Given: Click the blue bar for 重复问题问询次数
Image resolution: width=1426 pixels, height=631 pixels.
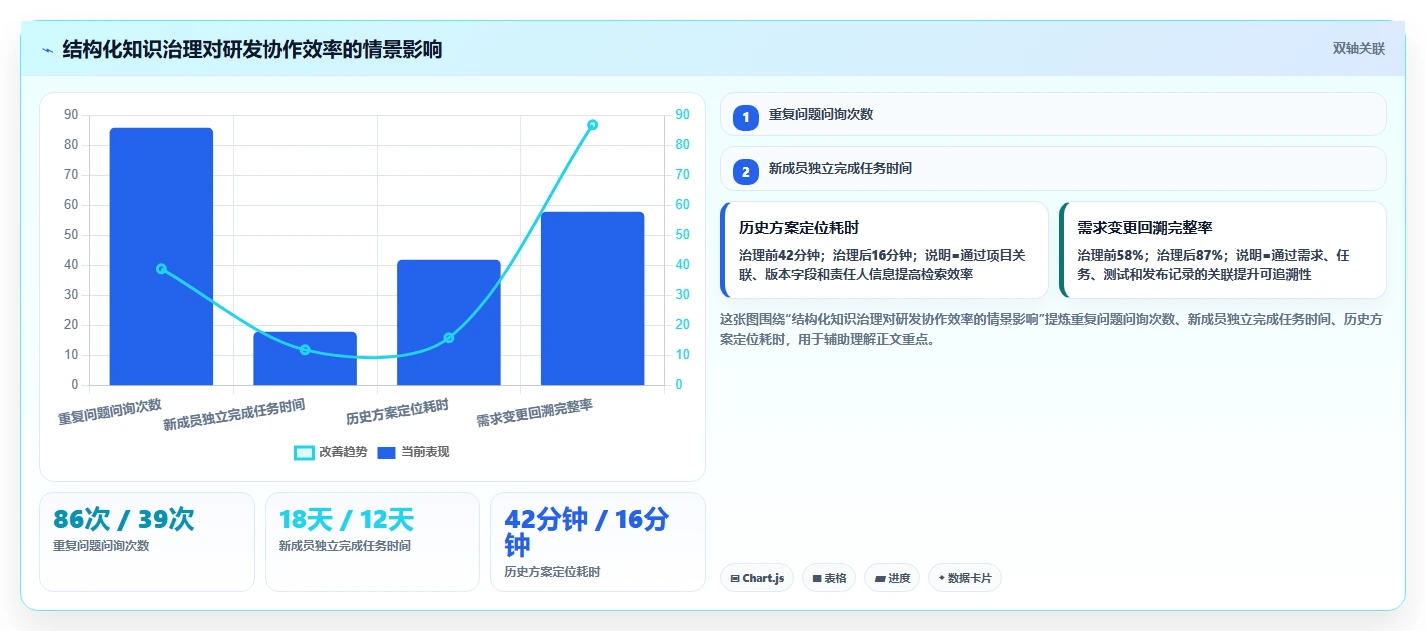Looking at the screenshot, I should click(x=161, y=256).
